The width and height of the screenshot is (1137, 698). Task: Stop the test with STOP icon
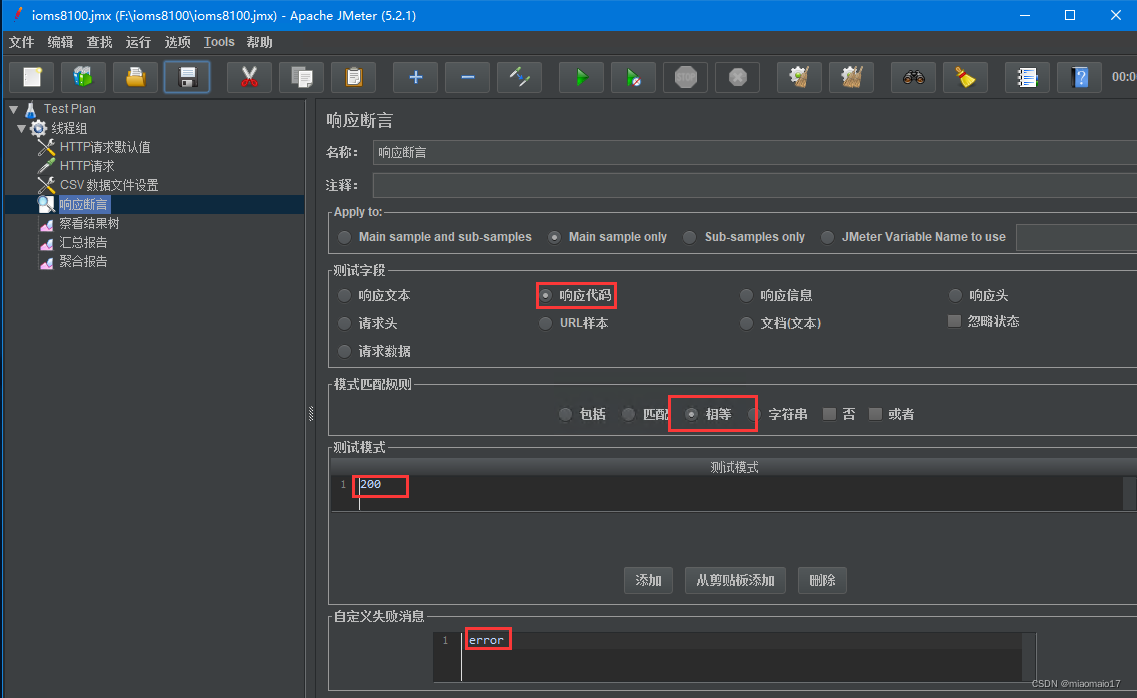coord(686,77)
